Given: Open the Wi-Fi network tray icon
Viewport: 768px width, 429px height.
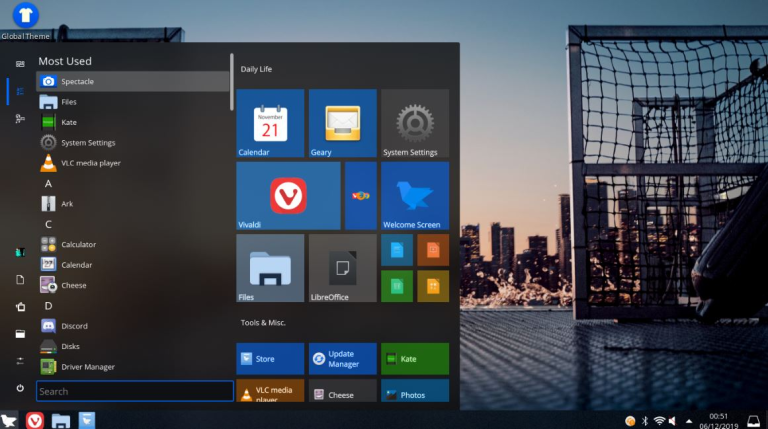Looking at the screenshot, I should click(x=659, y=421).
